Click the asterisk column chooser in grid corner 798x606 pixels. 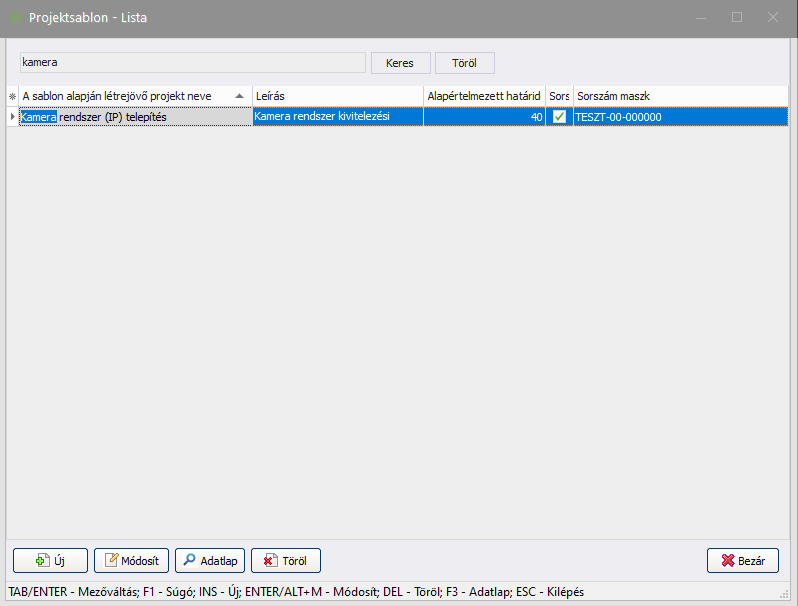point(12,96)
